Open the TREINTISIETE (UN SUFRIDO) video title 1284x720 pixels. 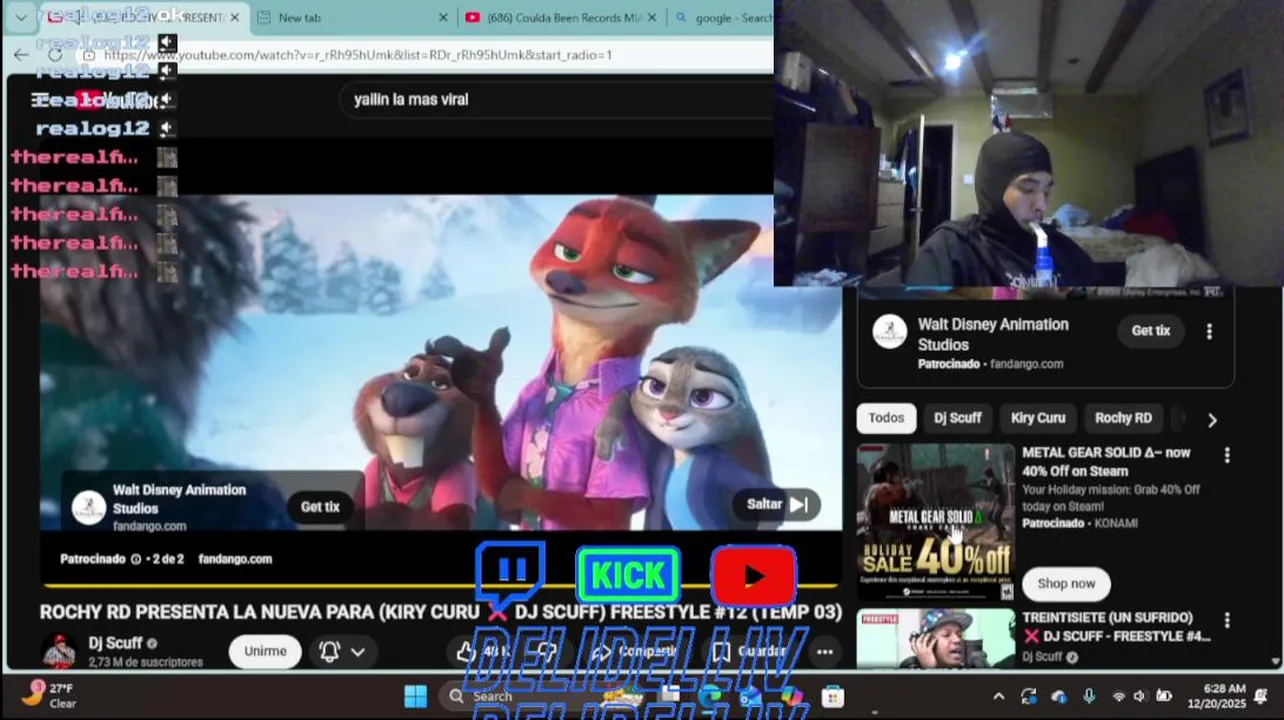1117,627
